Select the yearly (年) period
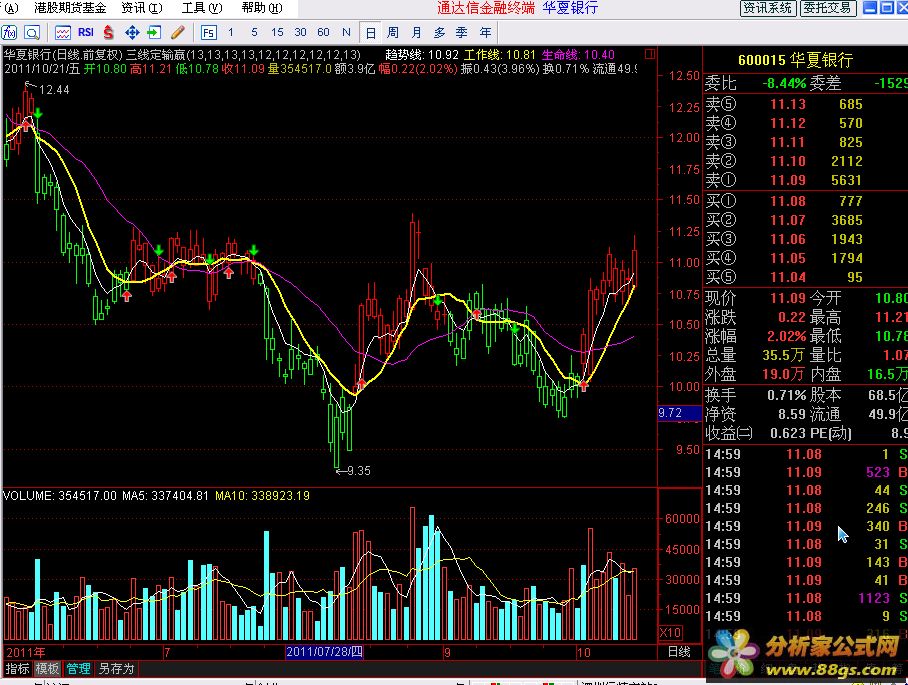Screen dimensions: 908x685 [485, 32]
